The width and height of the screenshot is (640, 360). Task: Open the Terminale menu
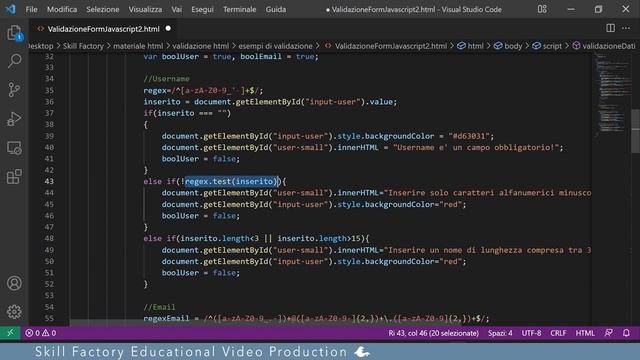(x=240, y=9)
